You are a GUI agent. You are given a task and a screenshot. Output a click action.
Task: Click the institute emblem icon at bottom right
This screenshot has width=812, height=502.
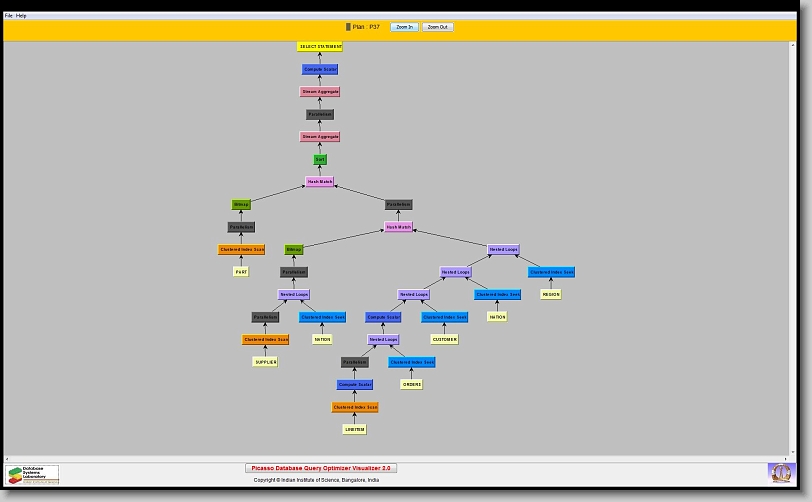(x=779, y=471)
